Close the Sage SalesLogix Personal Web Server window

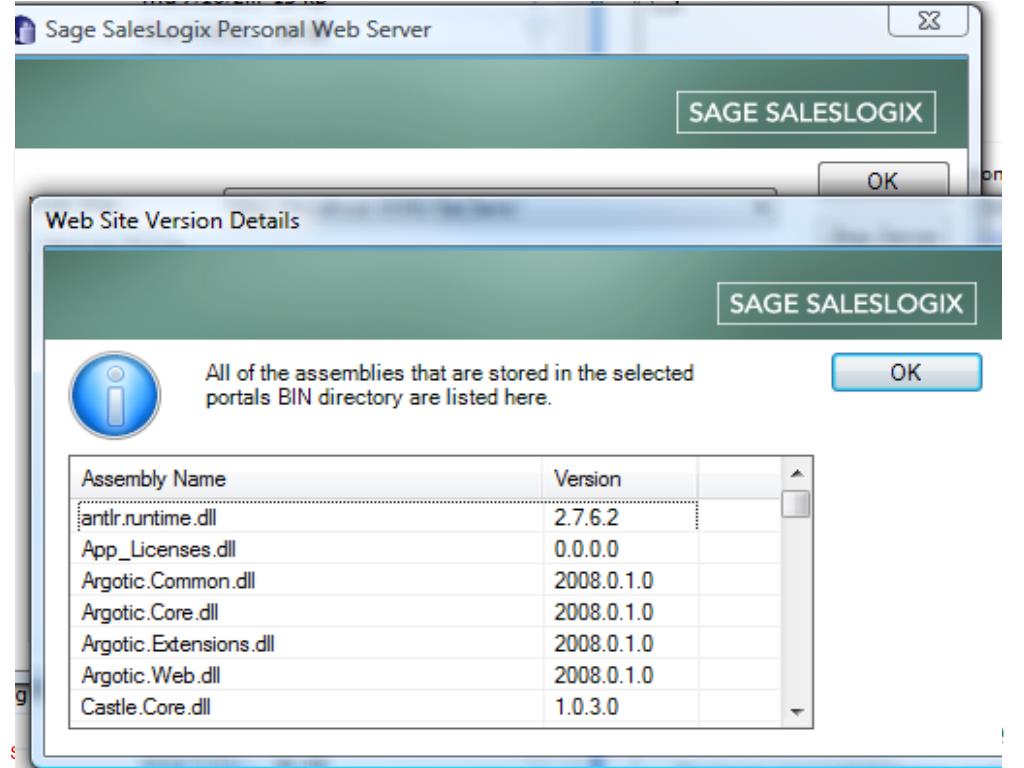coord(928,21)
